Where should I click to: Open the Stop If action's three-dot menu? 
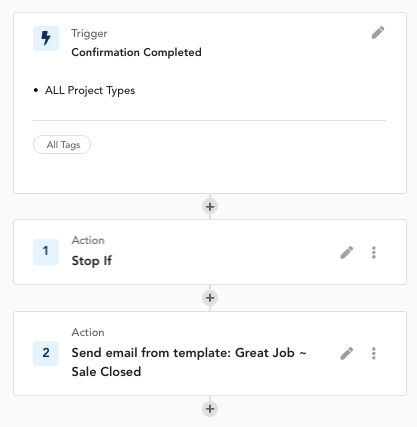374,252
